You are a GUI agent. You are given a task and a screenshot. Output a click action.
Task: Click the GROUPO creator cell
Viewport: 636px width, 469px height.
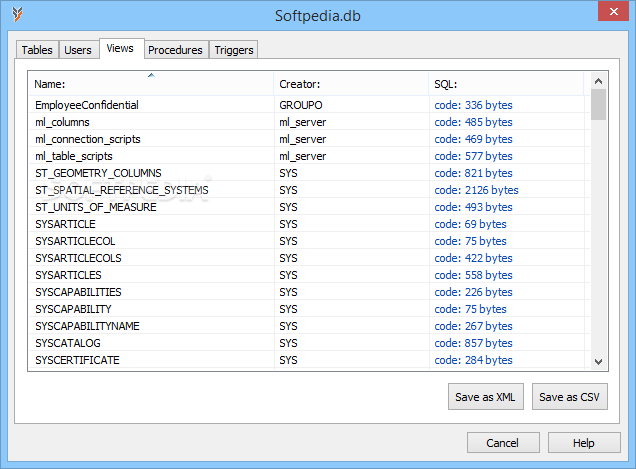click(x=301, y=105)
